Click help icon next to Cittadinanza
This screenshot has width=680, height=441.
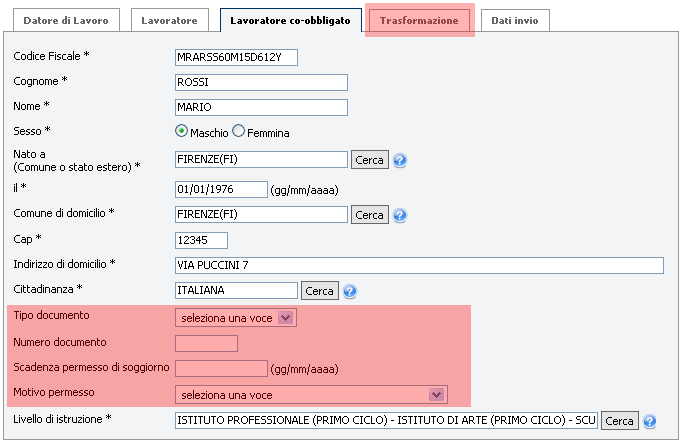tap(350, 291)
